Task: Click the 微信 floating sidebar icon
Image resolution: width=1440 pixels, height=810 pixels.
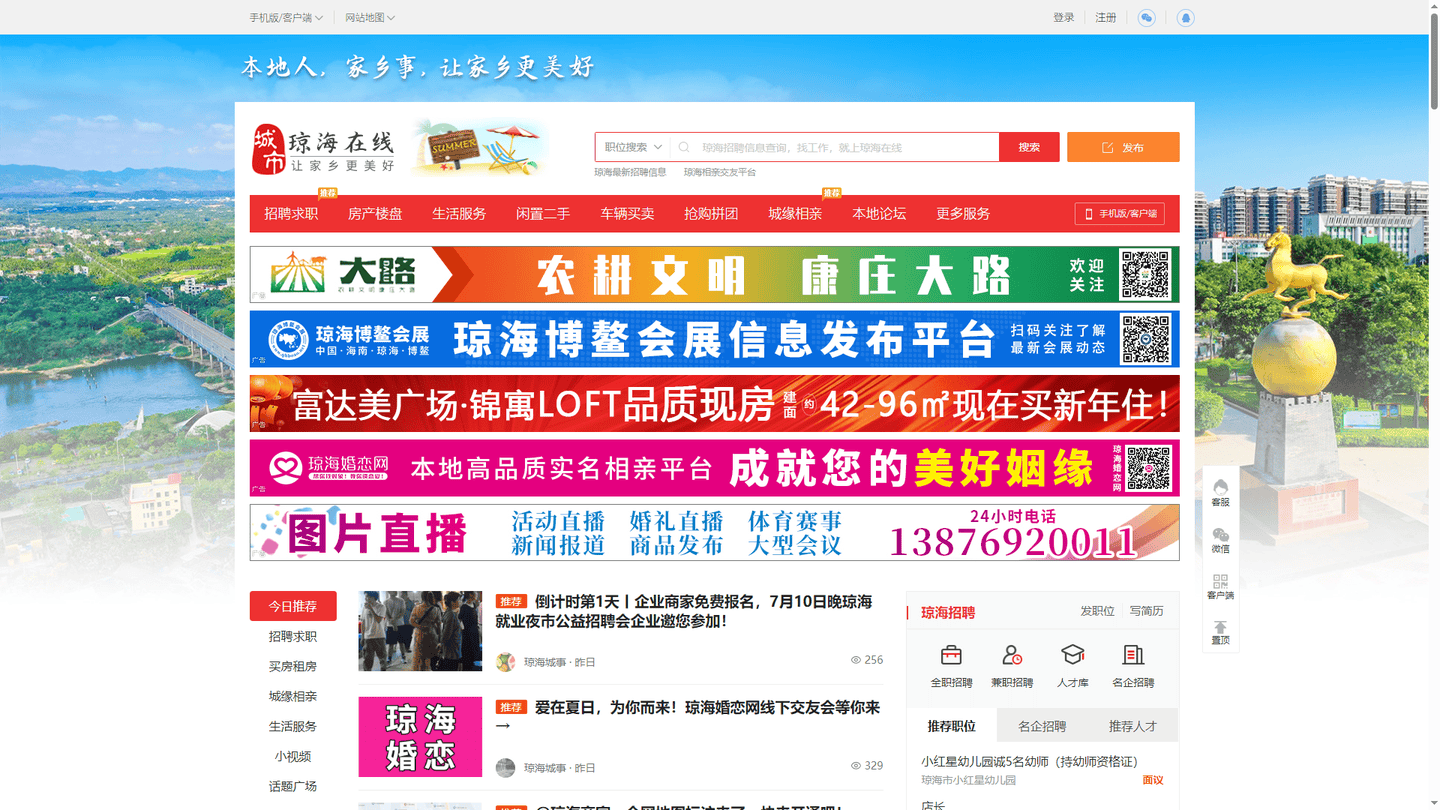Action: click(x=1220, y=539)
